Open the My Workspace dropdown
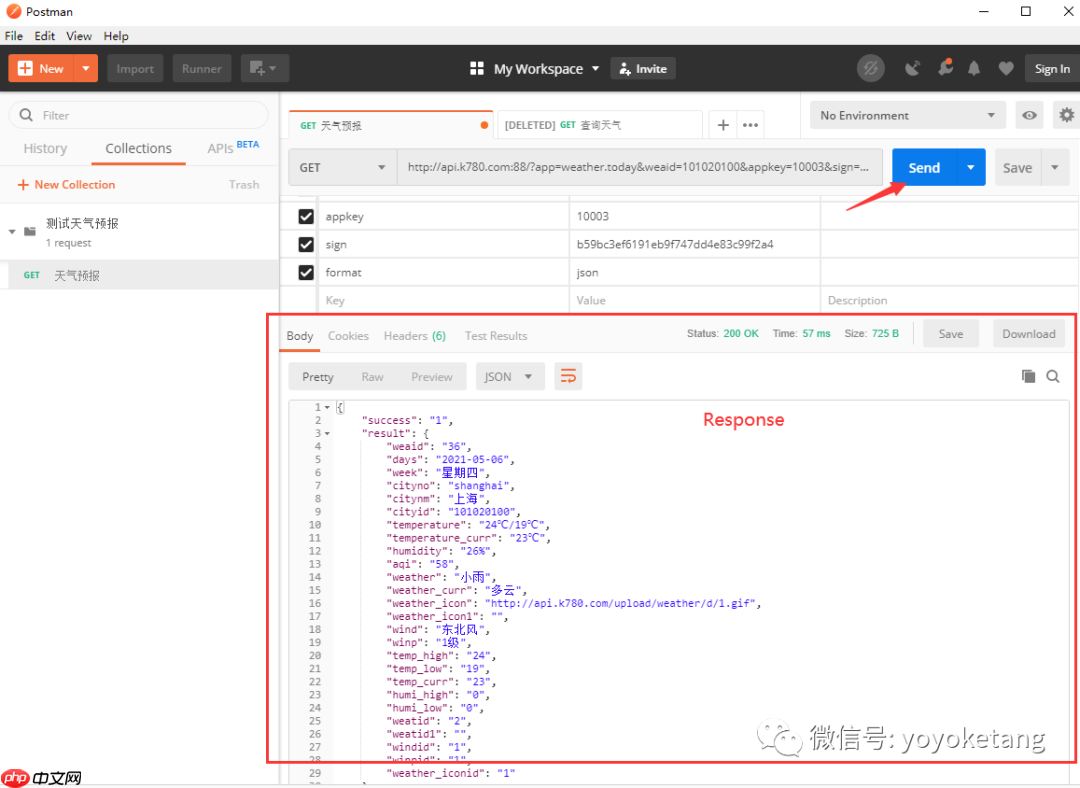Viewport: 1080px width, 788px height. click(x=546, y=68)
